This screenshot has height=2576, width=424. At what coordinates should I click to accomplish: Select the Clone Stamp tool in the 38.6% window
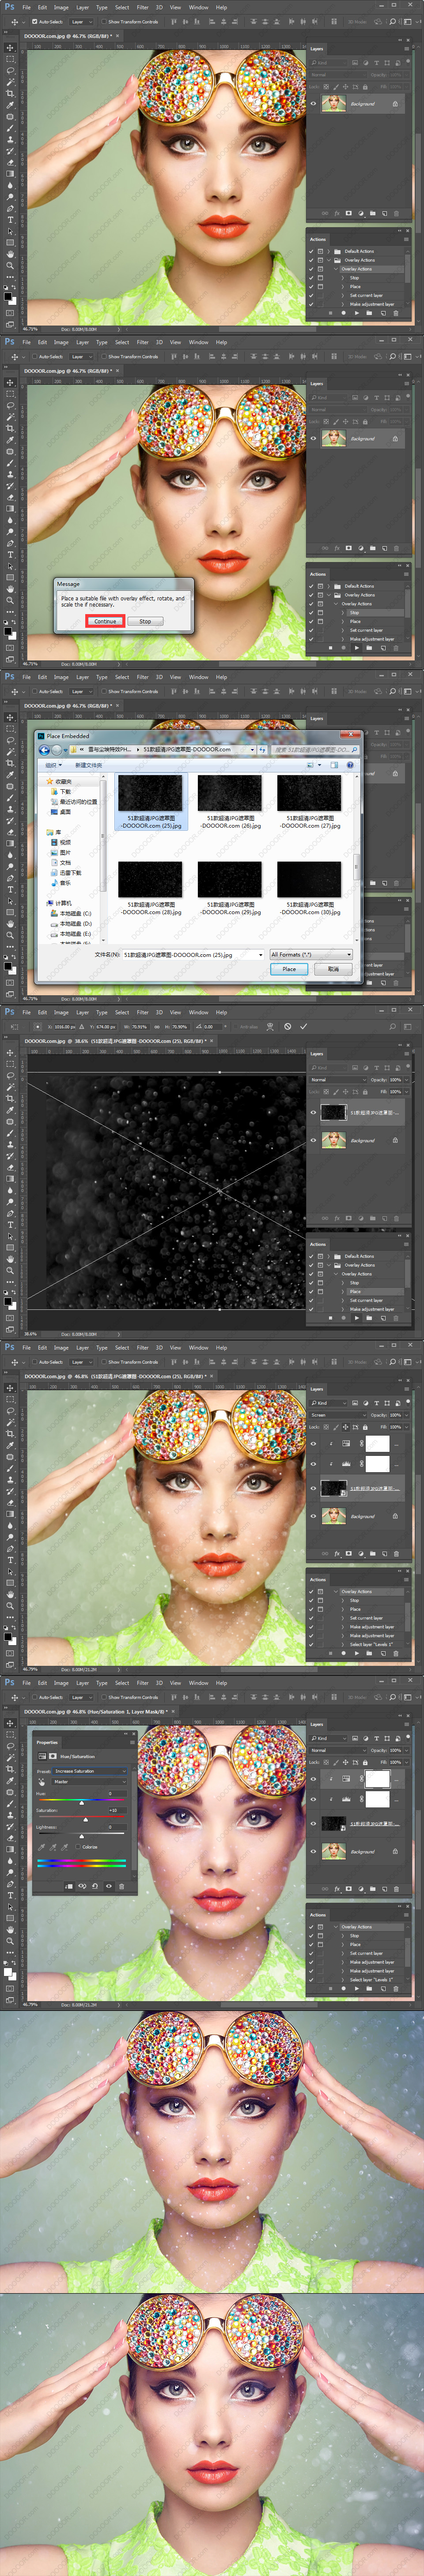click(x=10, y=1144)
